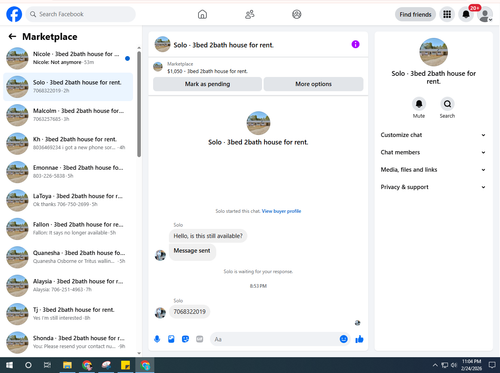Open conversation information purple icon
The width and height of the screenshot is (500, 373).
[x=355, y=44]
